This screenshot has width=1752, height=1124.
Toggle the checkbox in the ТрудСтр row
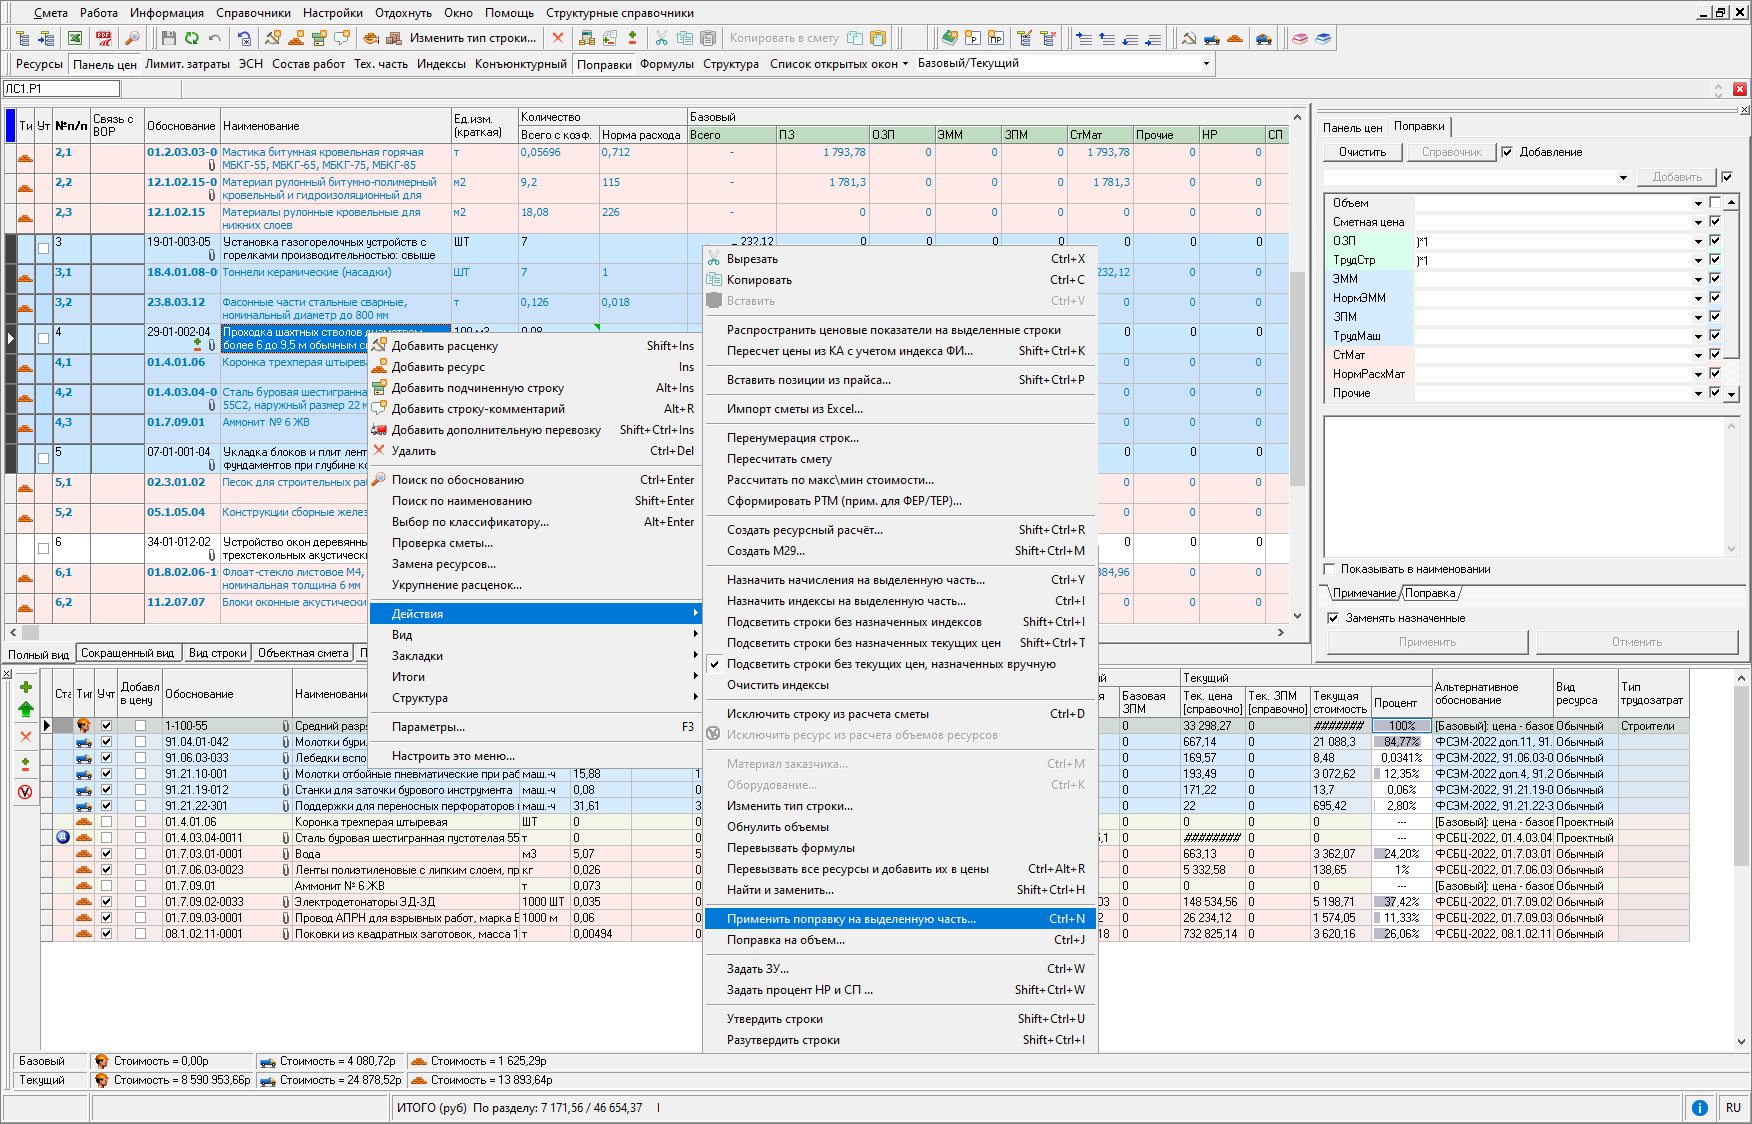[1715, 260]
